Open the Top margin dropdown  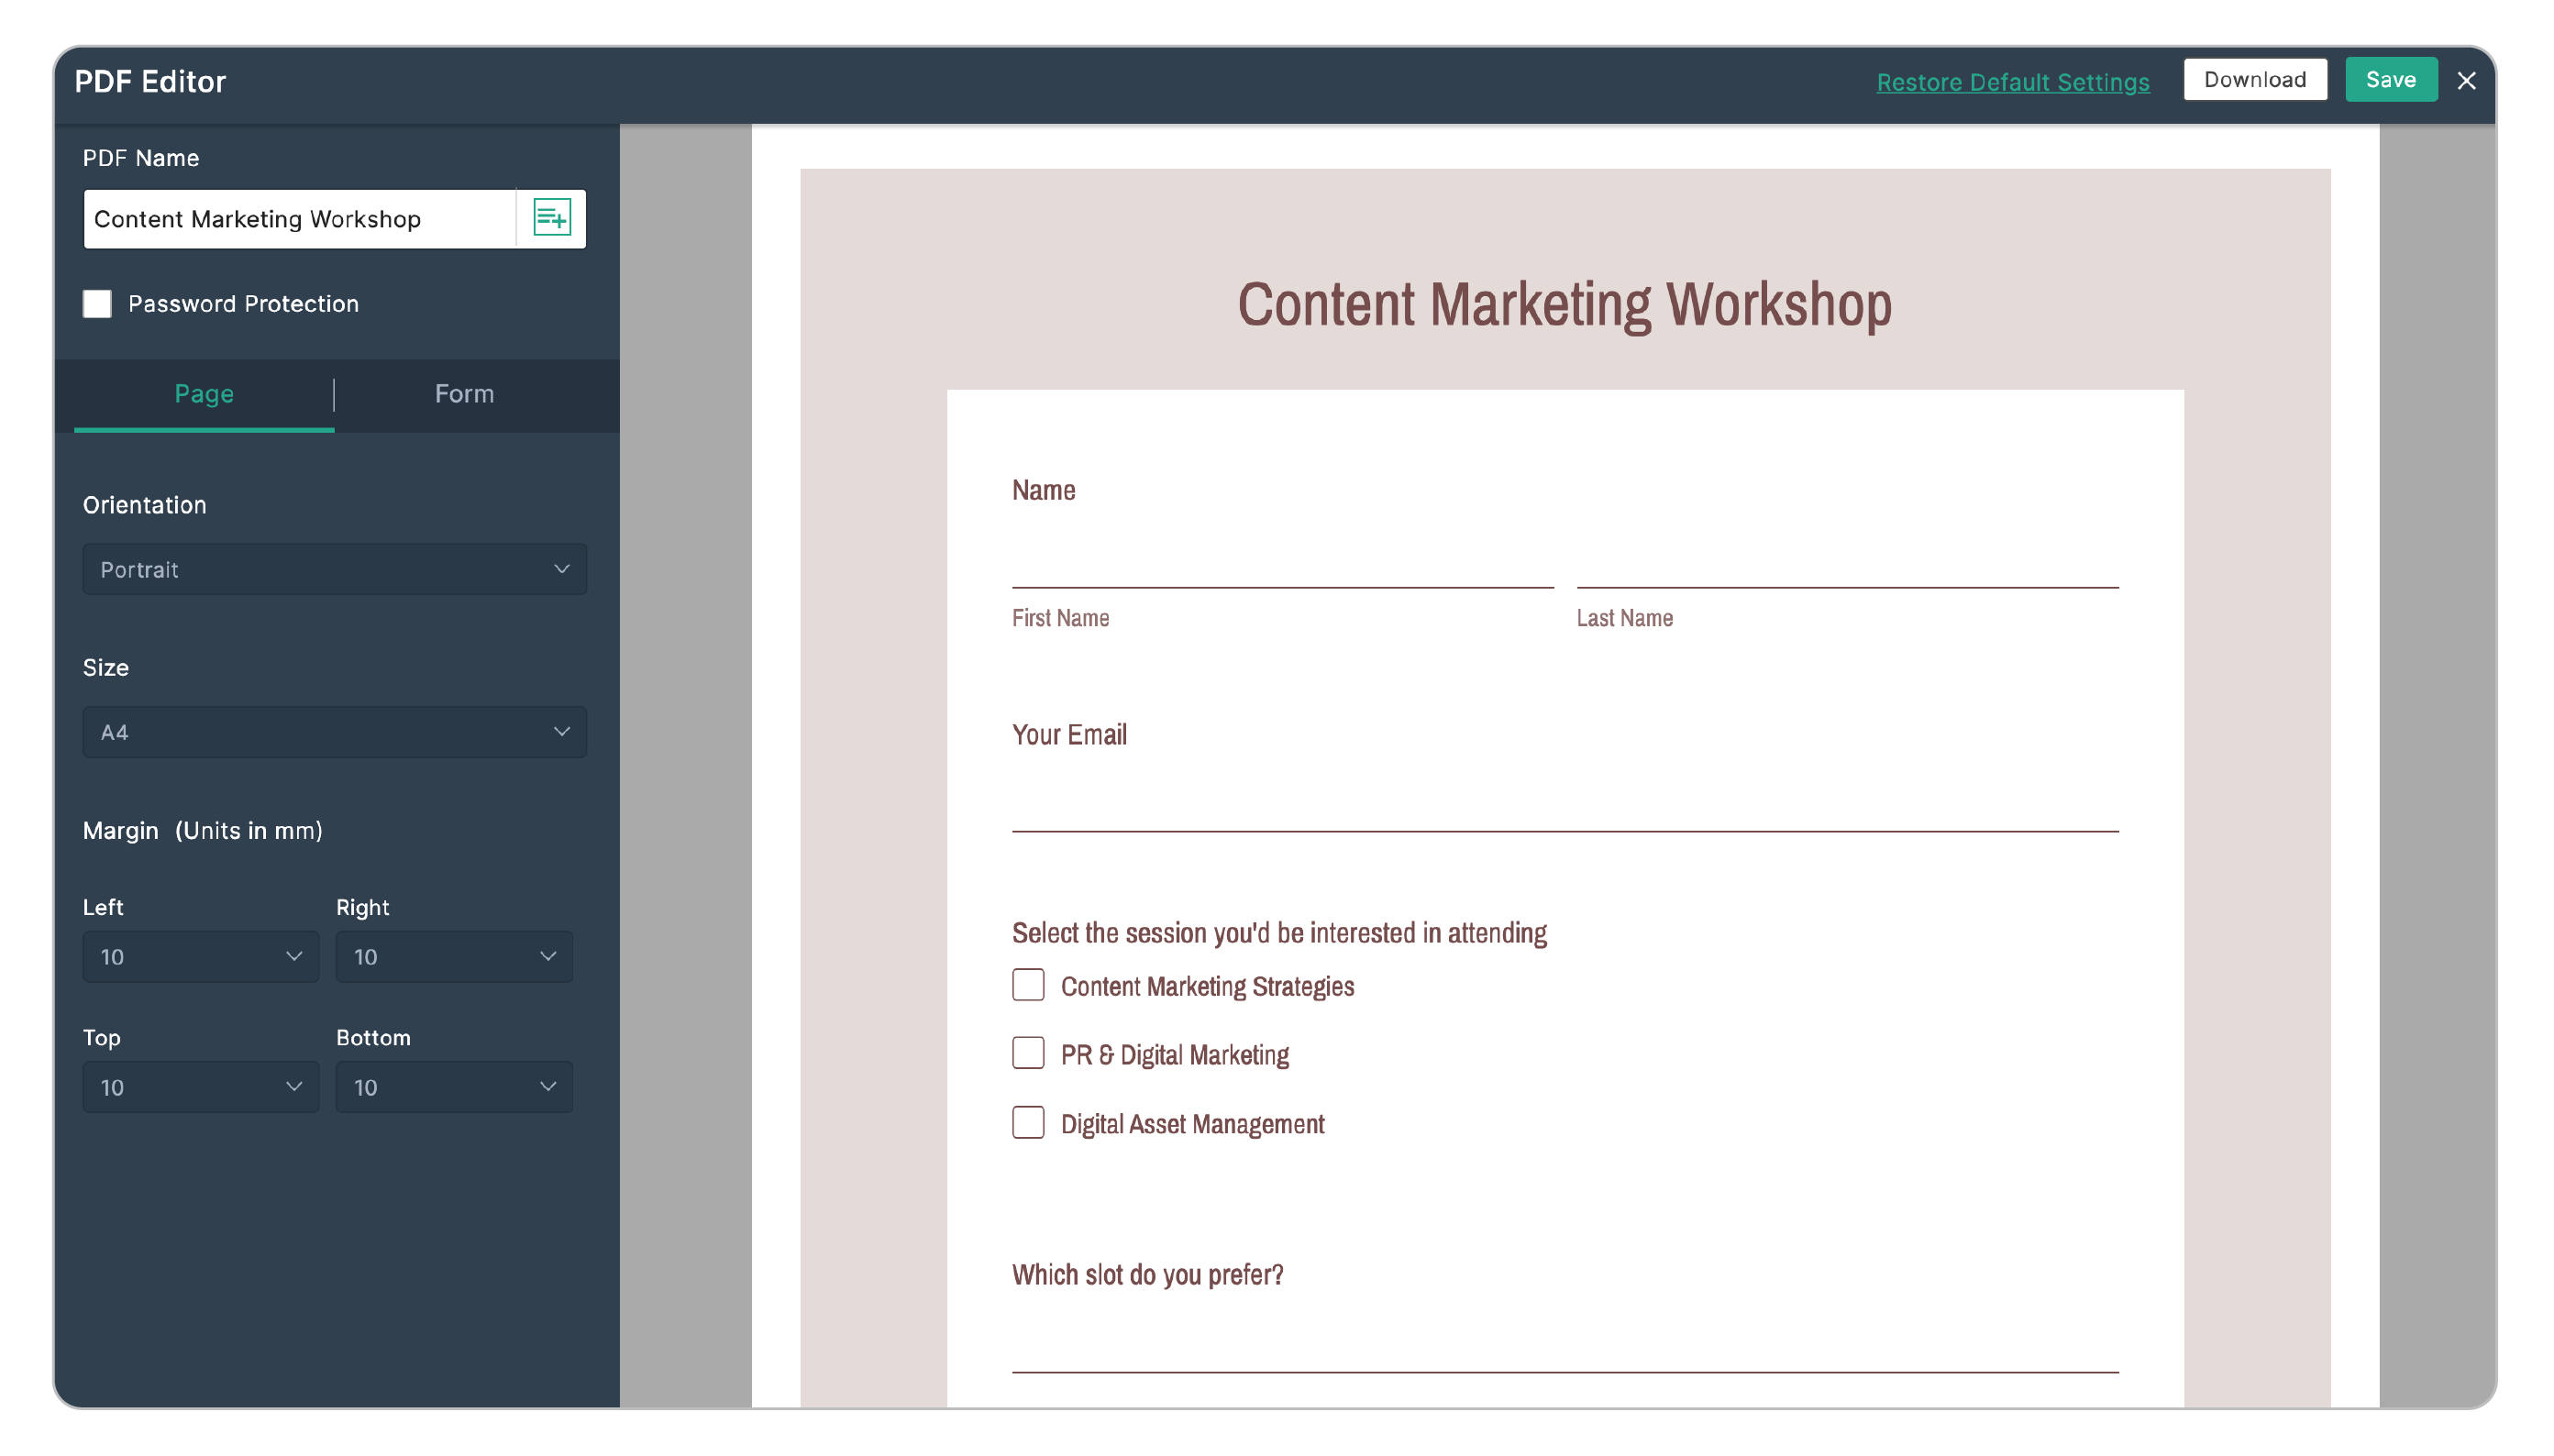click(x=201, y=1087)
